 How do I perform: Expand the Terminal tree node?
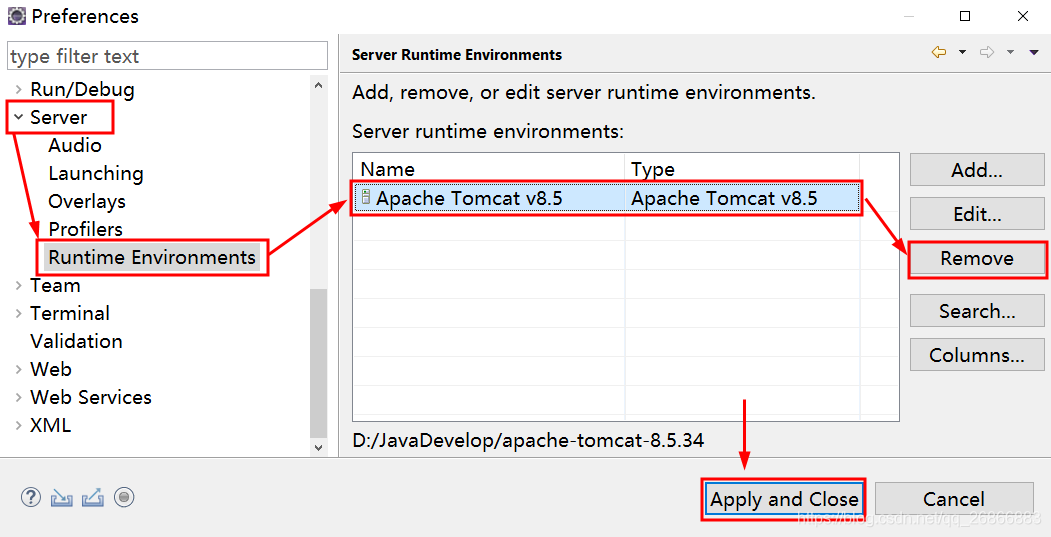click(19, 314)
